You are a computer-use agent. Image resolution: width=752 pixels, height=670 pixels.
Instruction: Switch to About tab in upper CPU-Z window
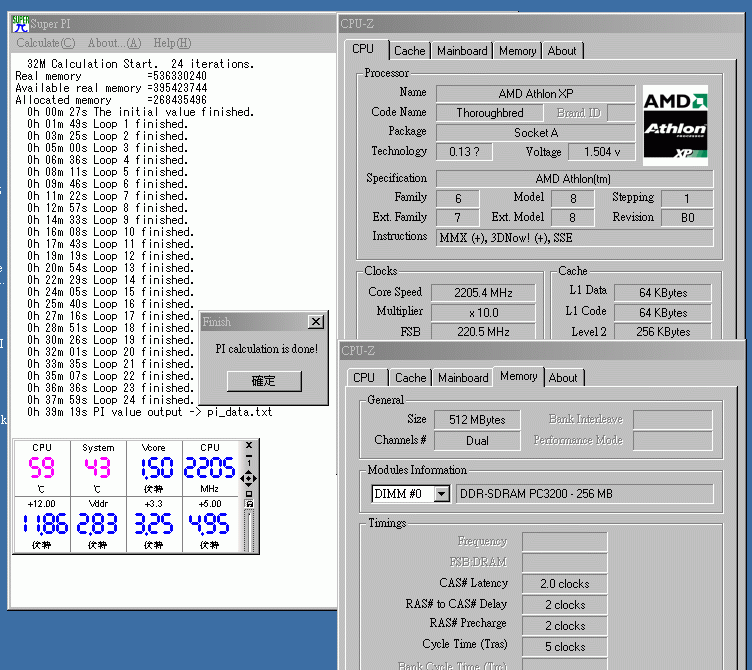coord(562,51)
